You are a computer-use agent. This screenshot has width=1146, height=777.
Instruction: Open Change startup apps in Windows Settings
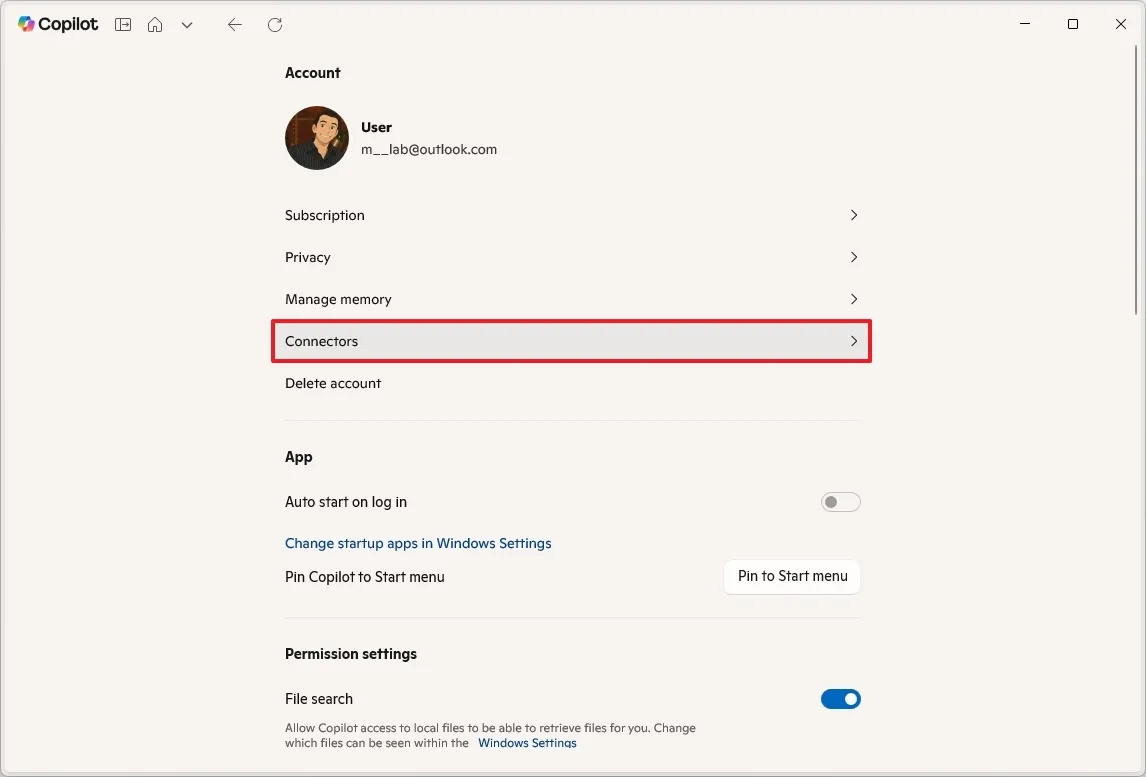pos(418,543)
